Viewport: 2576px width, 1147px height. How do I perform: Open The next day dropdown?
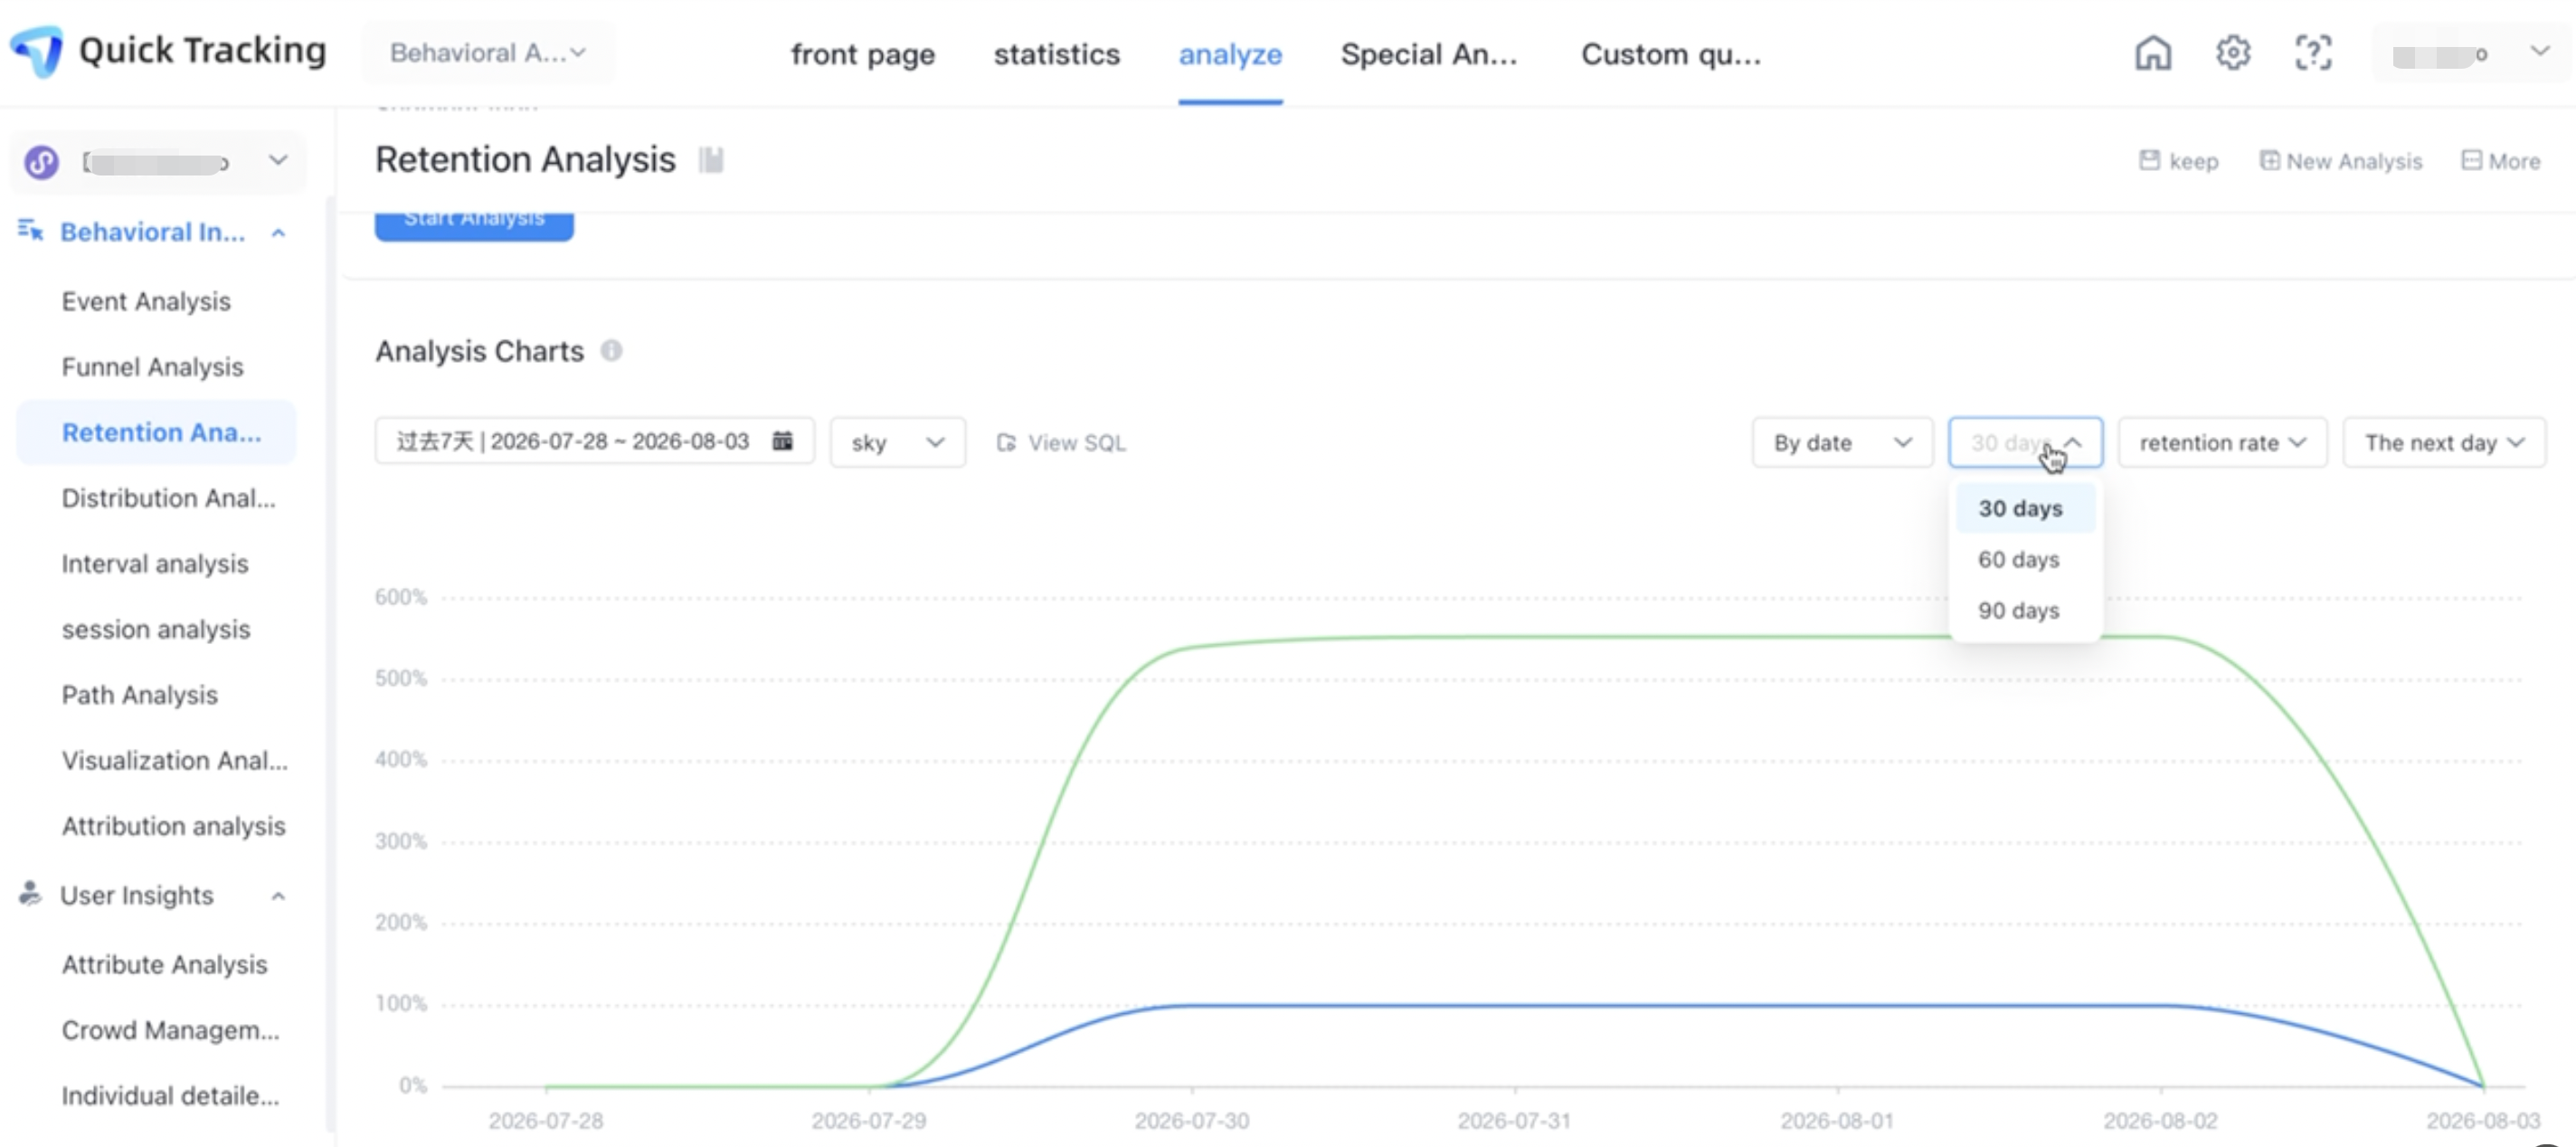[2444, 442]
